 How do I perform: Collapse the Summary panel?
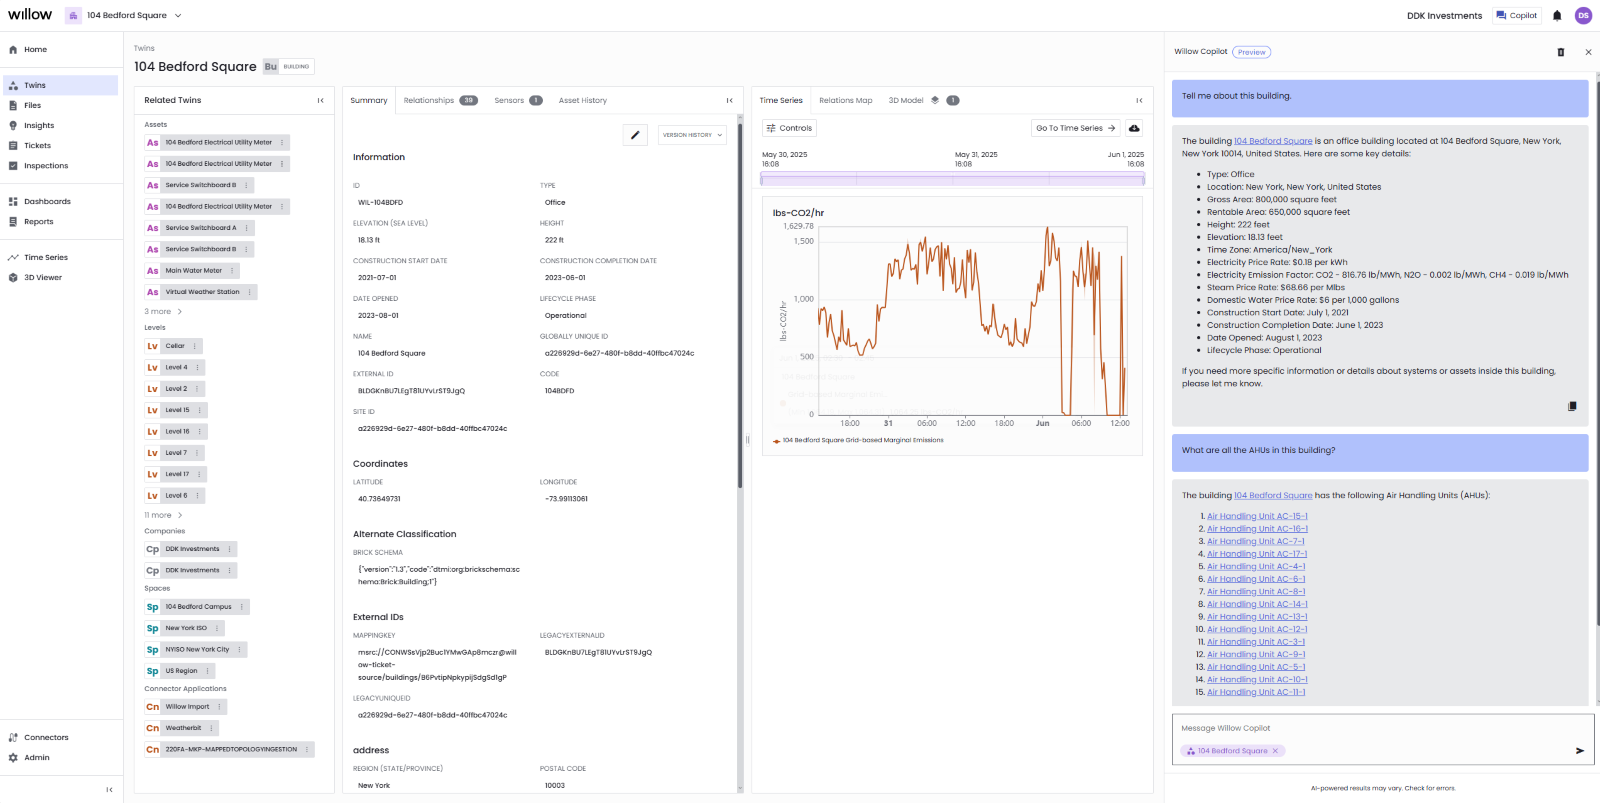coord(729,100)
